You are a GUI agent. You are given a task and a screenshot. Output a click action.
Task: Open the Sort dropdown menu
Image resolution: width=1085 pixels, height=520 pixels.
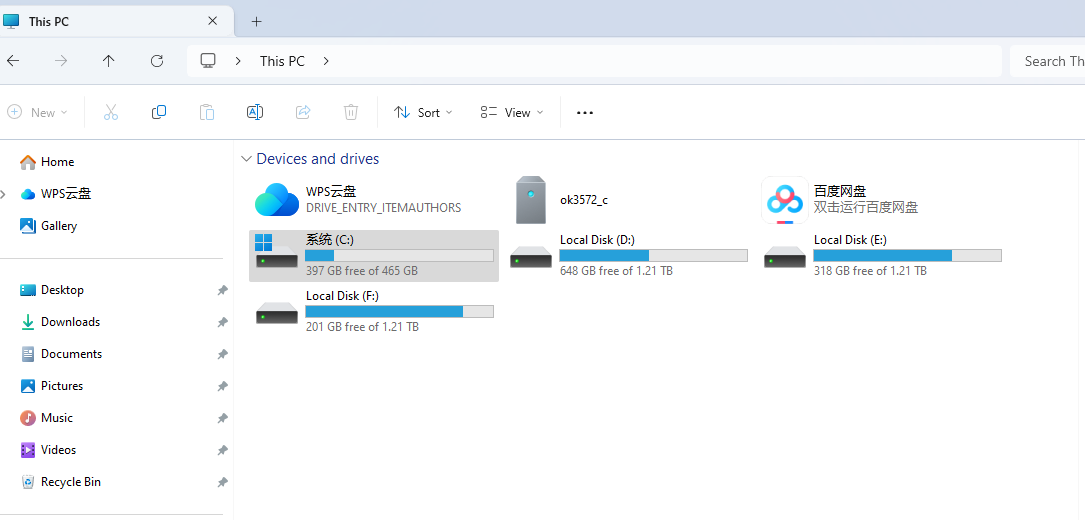pos(423,112)
